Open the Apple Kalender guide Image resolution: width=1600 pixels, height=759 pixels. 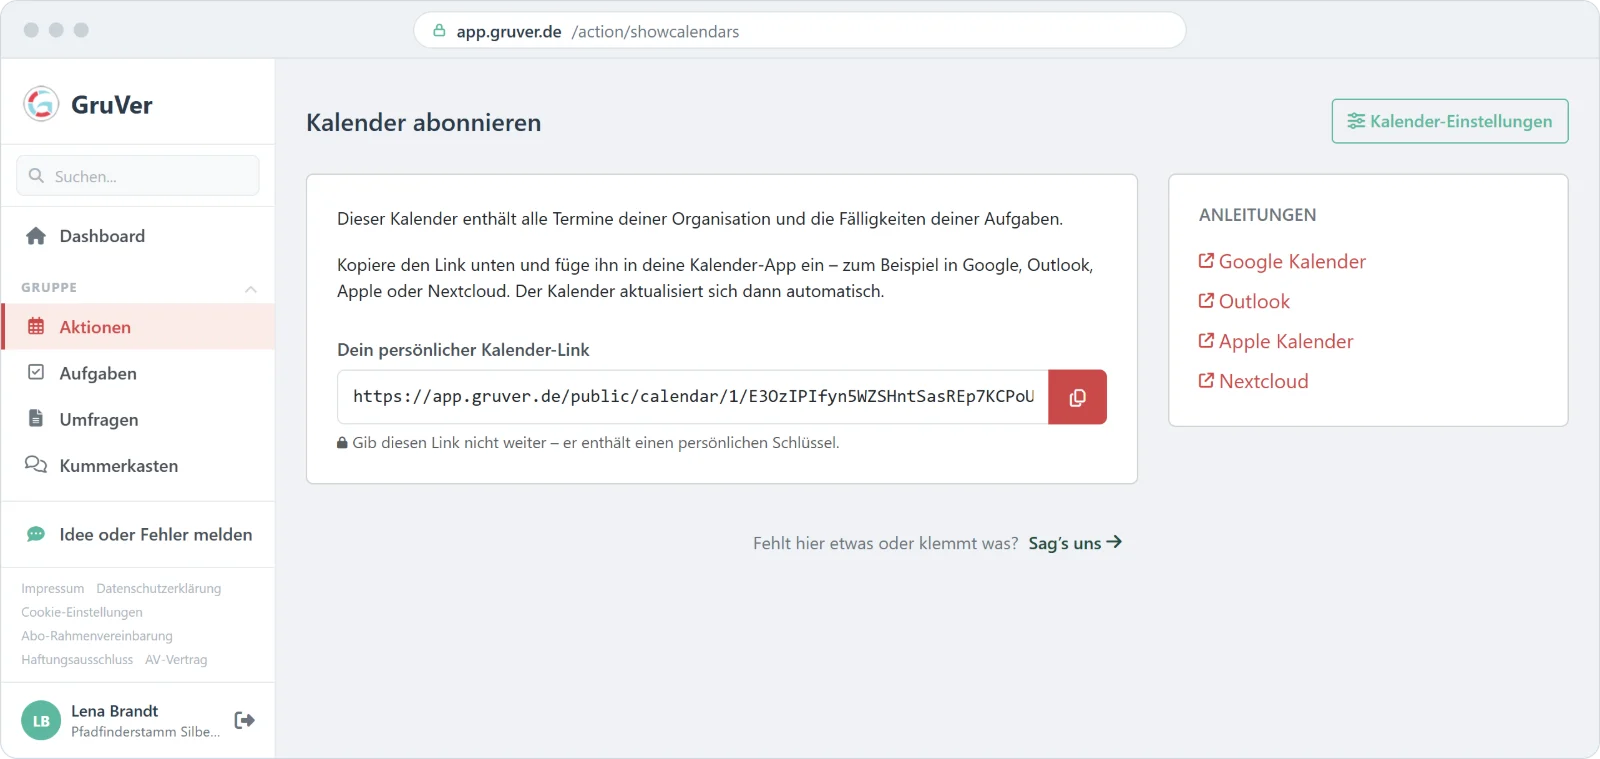pos(1276,341)
